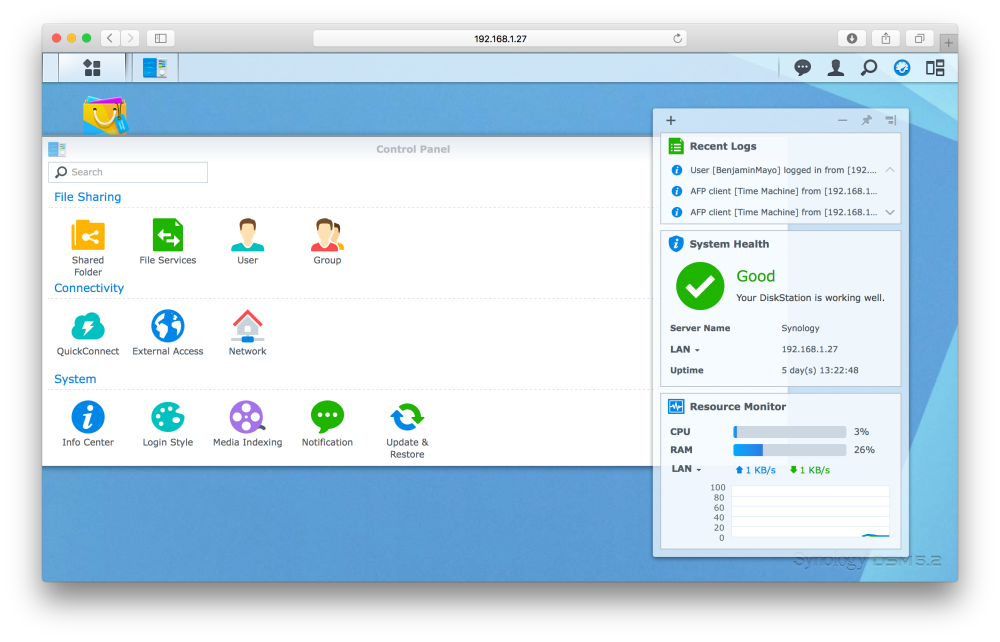This screenshot has width=1000, height=642.
Task: Open the Shared Folder settings
Action: click(88, 236)
